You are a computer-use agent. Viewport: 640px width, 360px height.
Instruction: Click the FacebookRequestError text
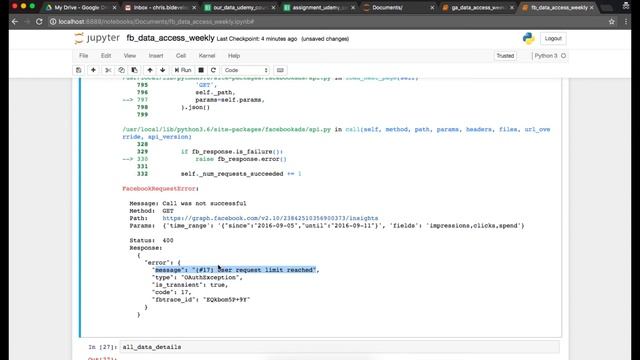pyautogui.click(x=160, y=189)
